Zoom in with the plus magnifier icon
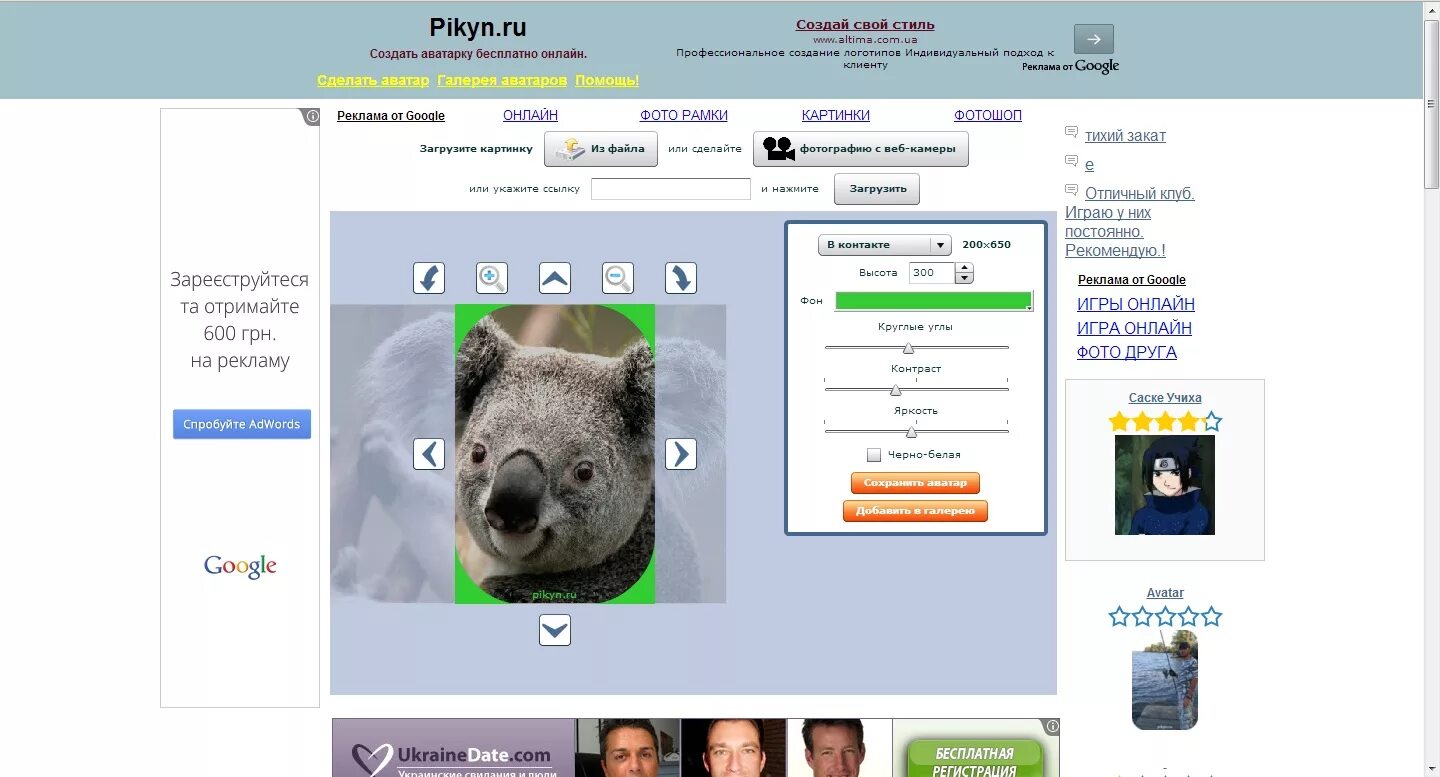Viewport: 1440px width, 777px height. click(492, 278)
